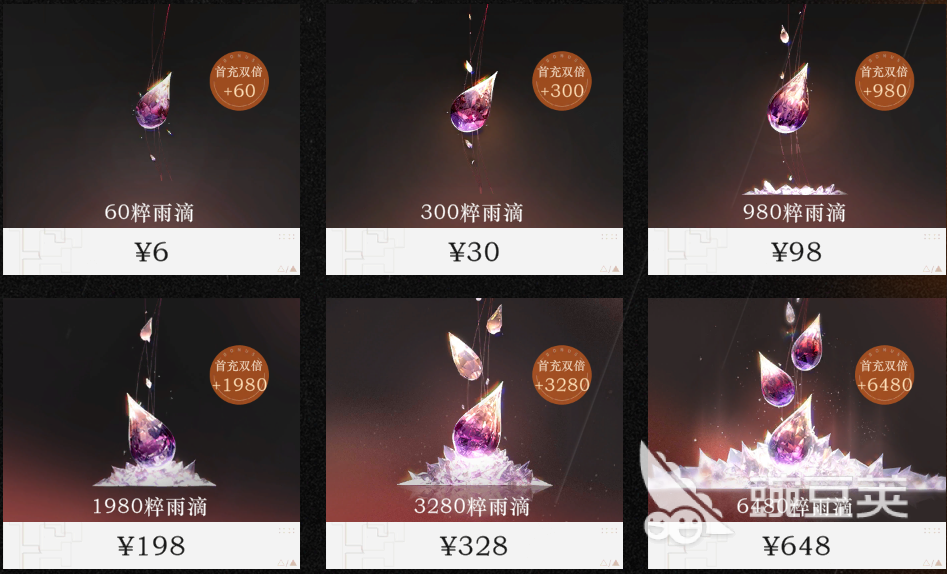Click the +60 first-recharge bonus badge
This screenshot has height=574, width=947.
(x=239, y=81)
